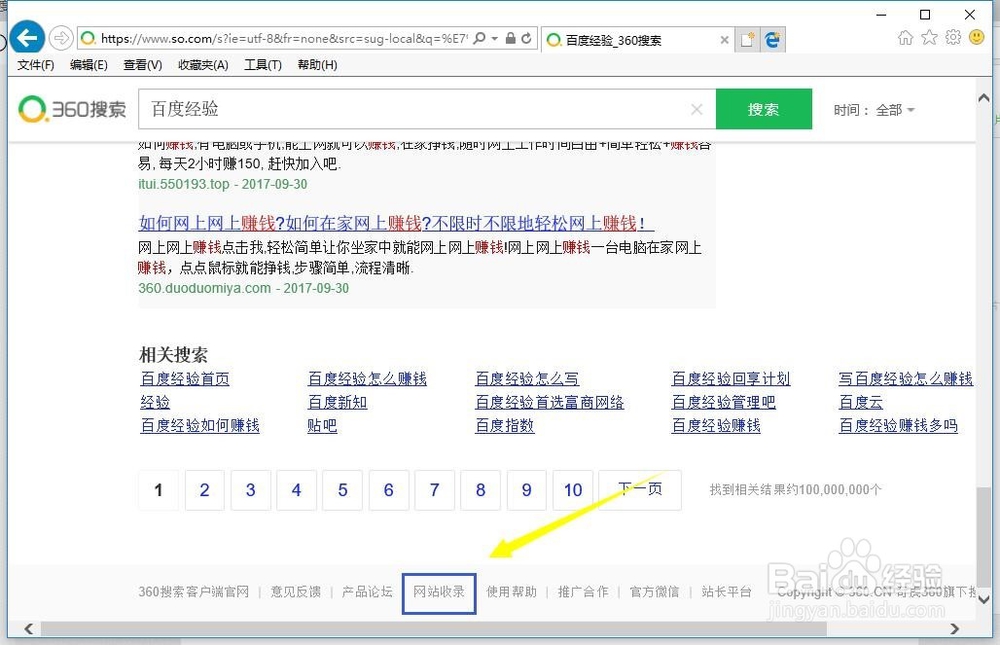
Task: Open related search 经验
Action: pyautogui.click(x=155, y=403)
